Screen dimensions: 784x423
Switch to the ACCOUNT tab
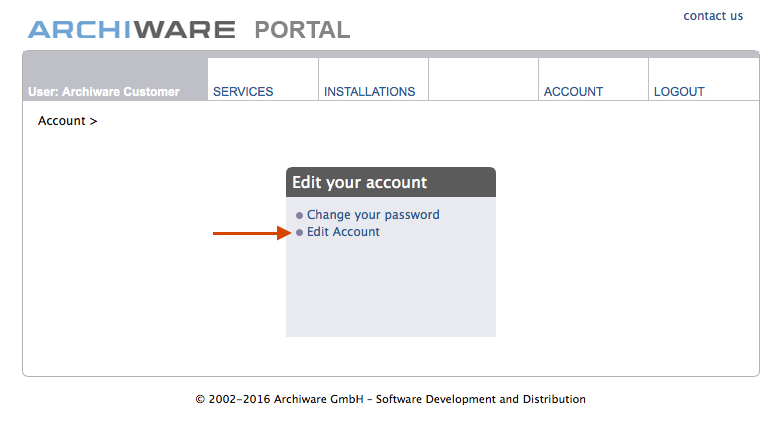[573, 92]
